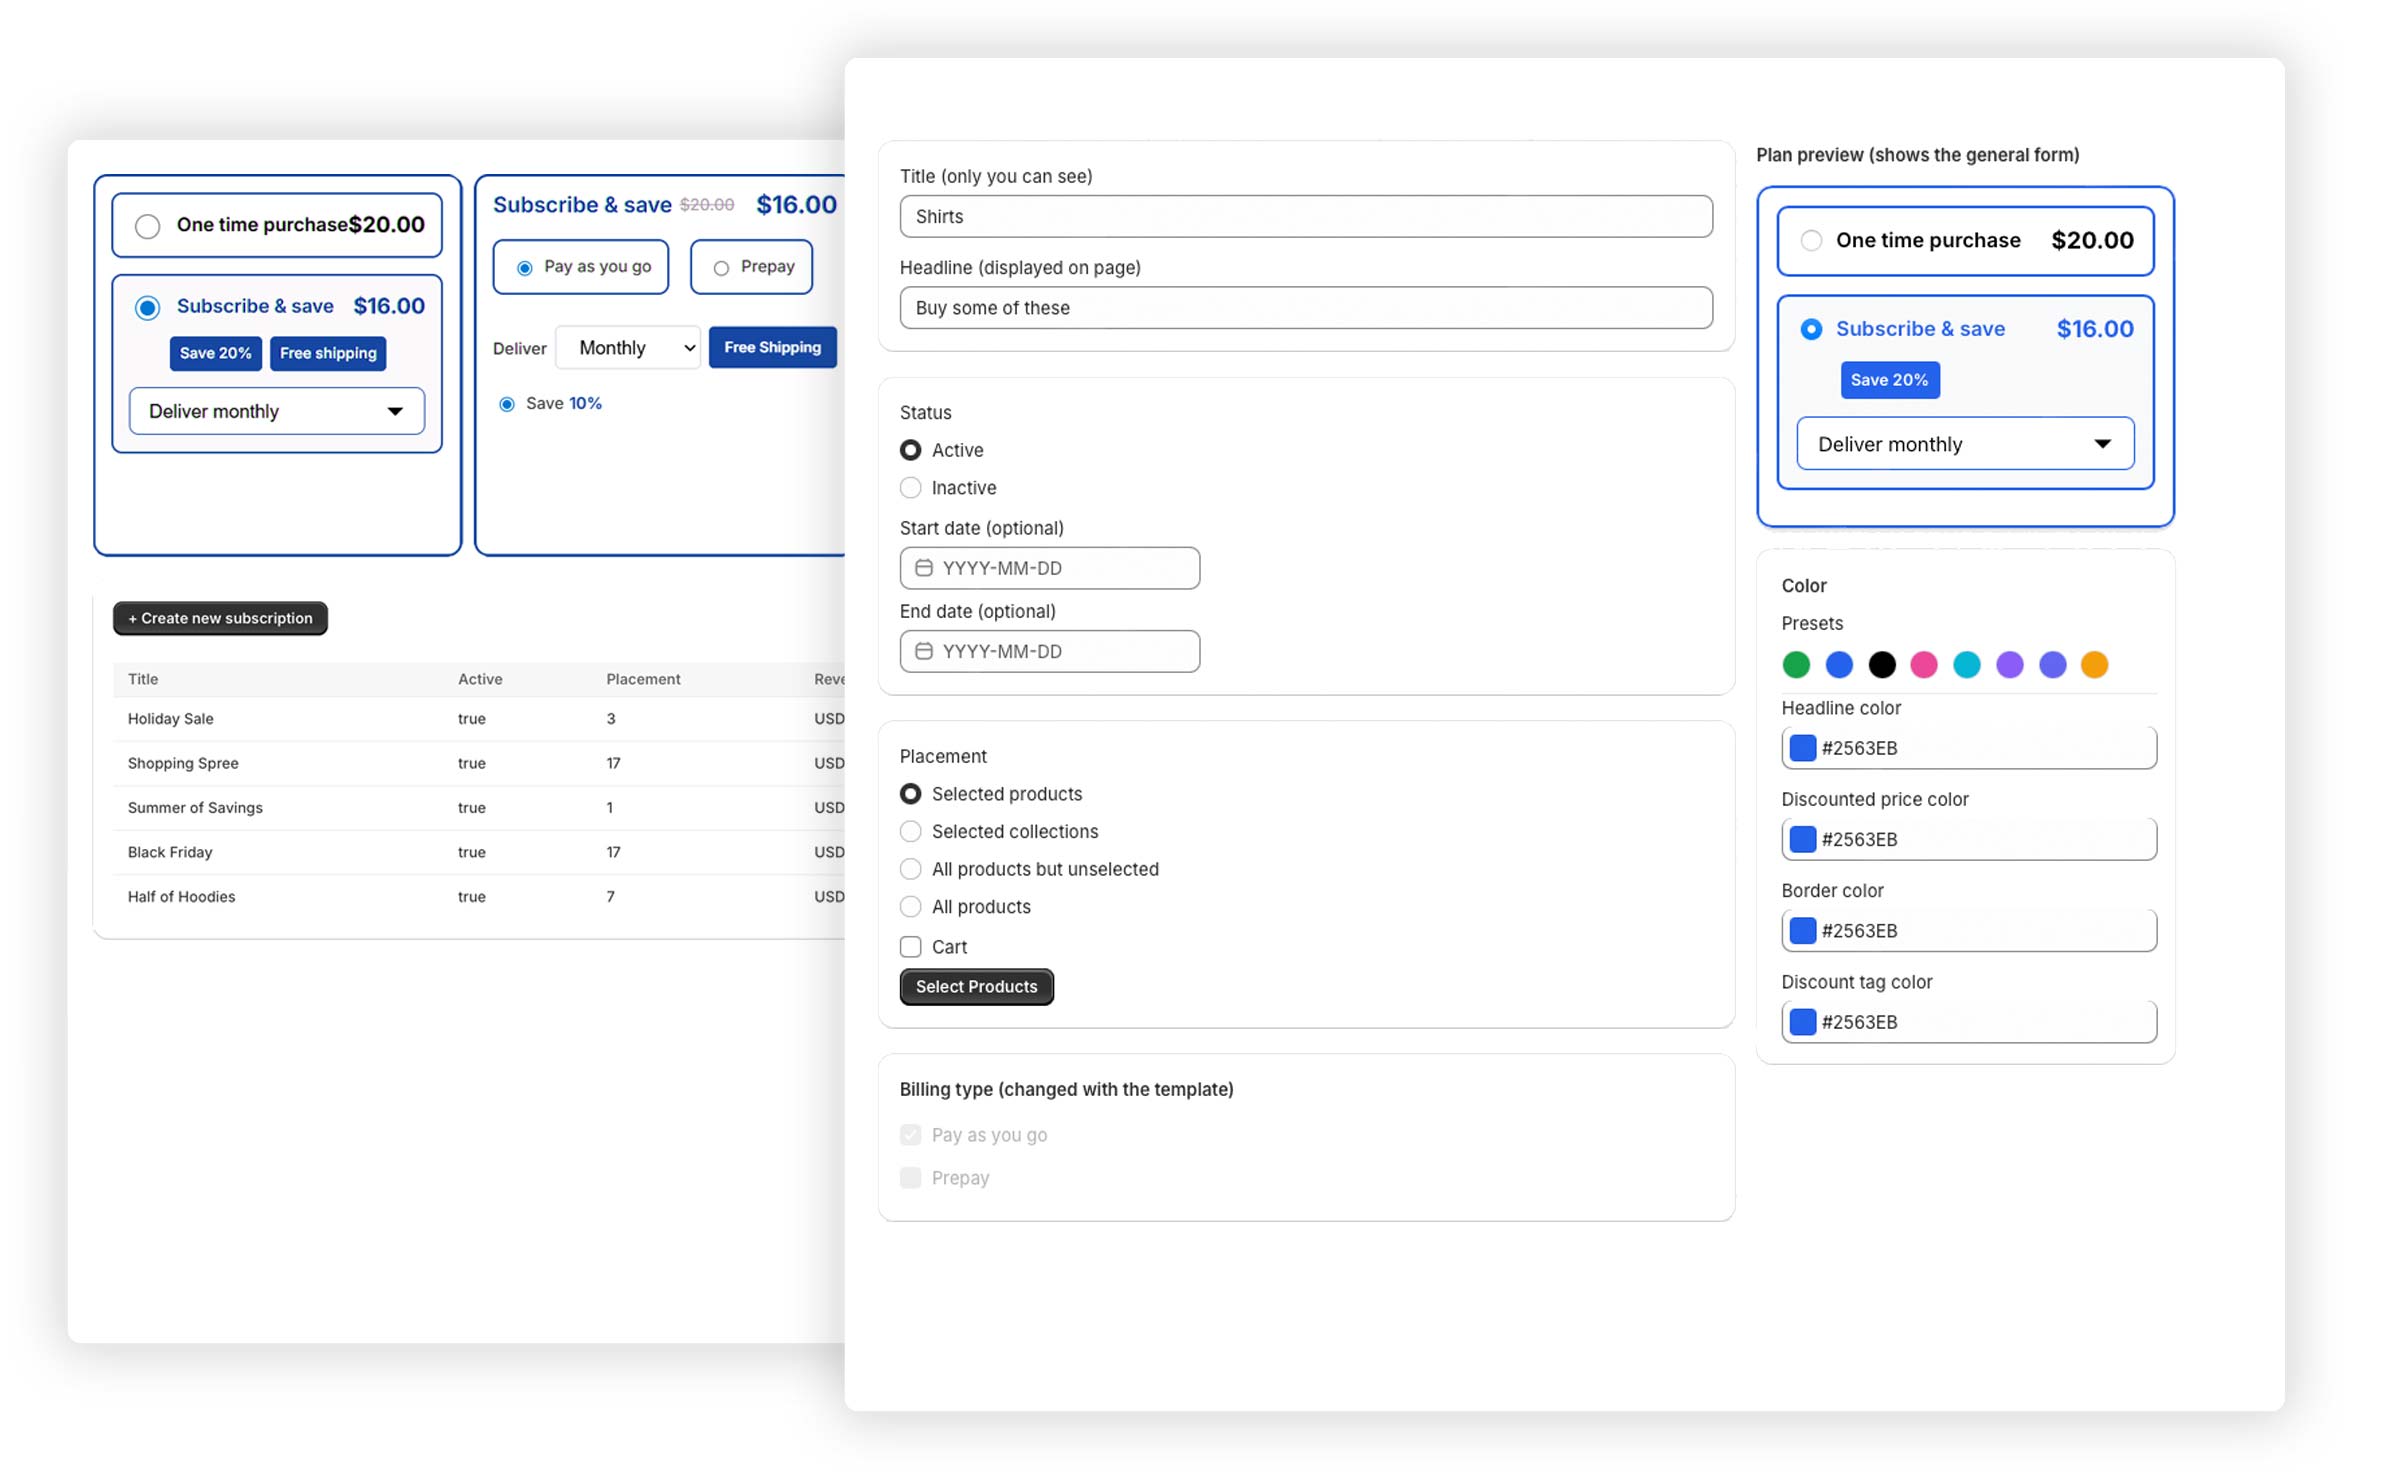Click the Discount tag color hex field
This screenshot has height=1484, width=2400.
1968,1022
